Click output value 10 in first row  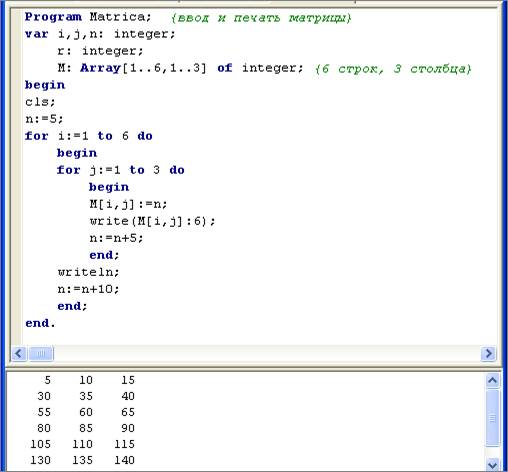pyautogui.click(x=86, y=380)
